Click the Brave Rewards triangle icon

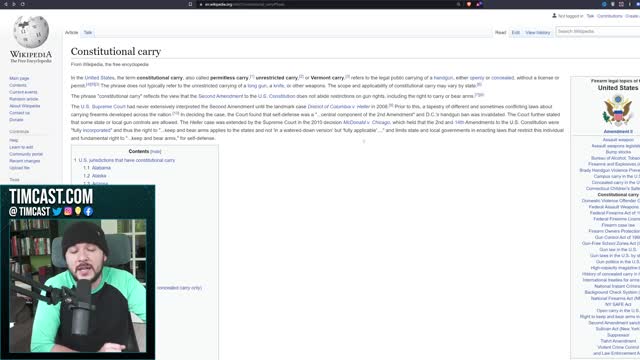click(479, 4)
